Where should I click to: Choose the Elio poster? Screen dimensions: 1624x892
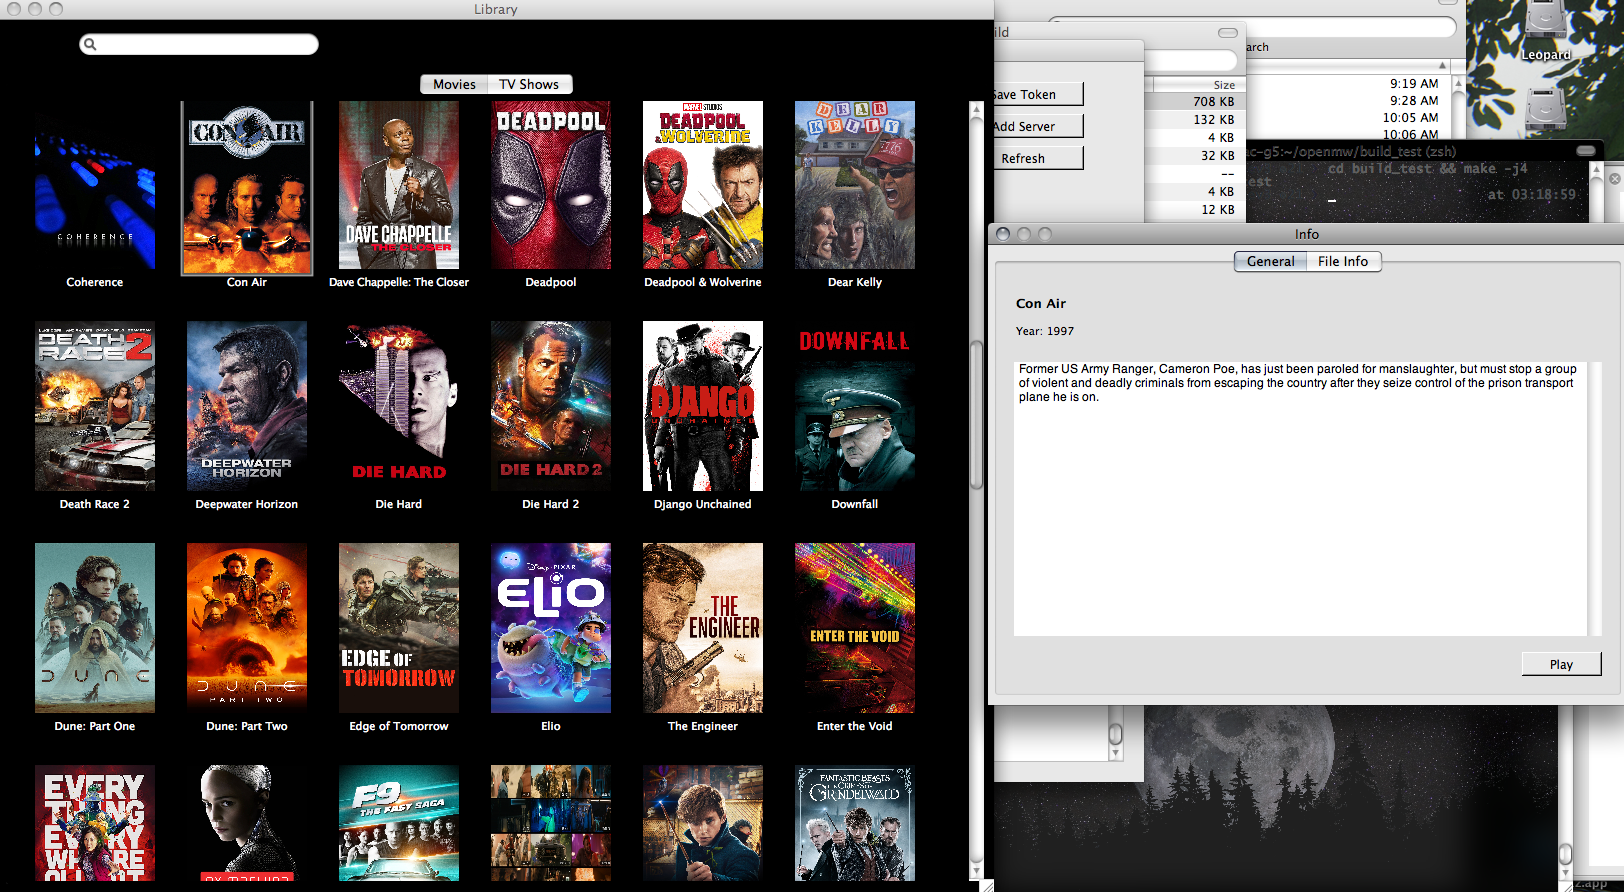pyautogui.click(x=551, y=628)
